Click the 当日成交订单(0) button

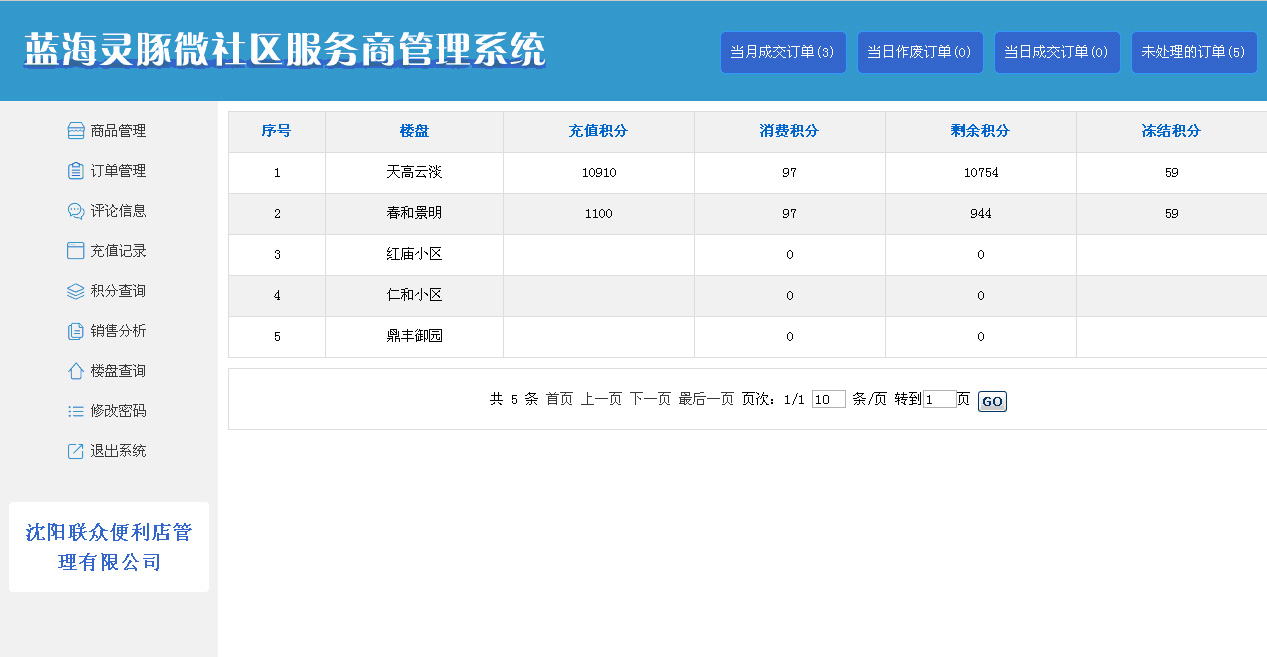point(1057,52)
